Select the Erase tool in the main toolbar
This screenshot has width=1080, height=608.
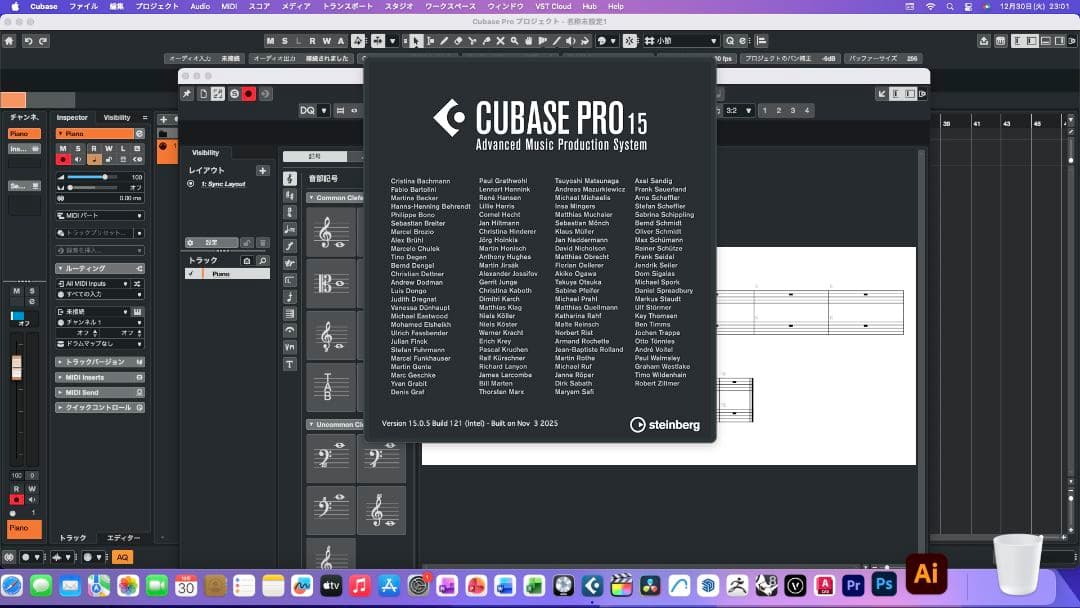457,41
